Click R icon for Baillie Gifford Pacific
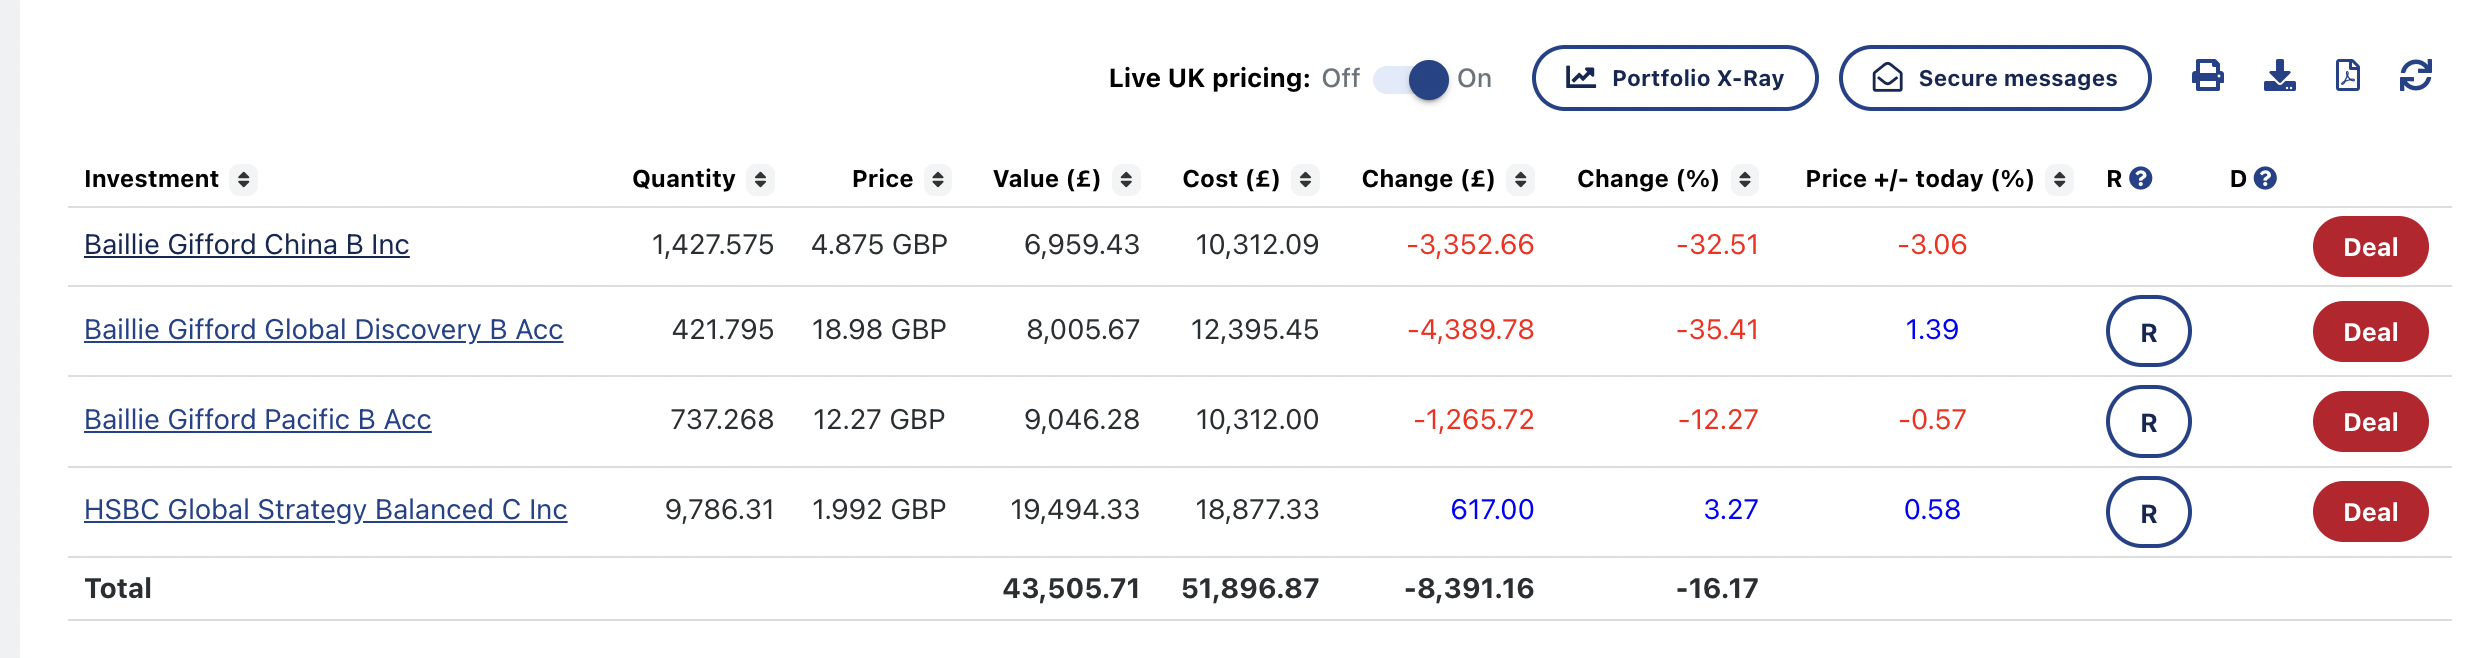The image size is (2484, 658). click(x=2148, y=422)
